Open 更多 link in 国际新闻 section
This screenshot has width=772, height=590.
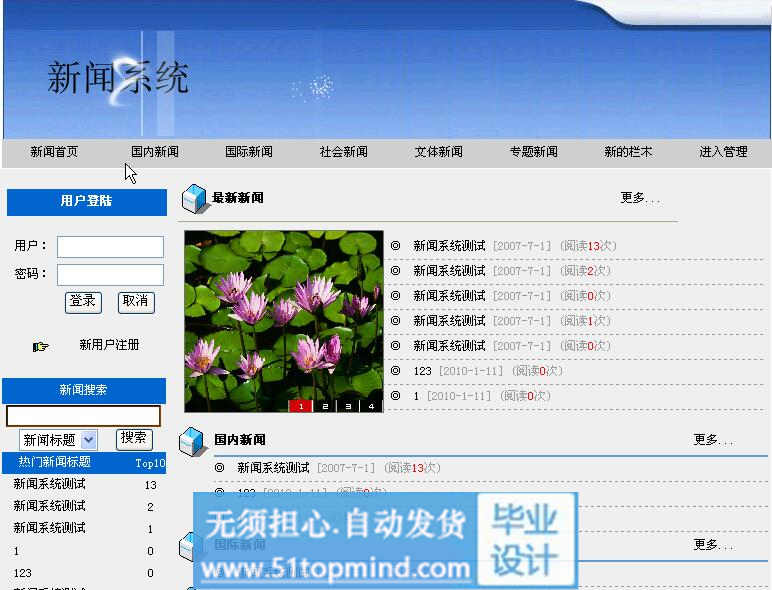pyautogui.click(x=713, y=544)
